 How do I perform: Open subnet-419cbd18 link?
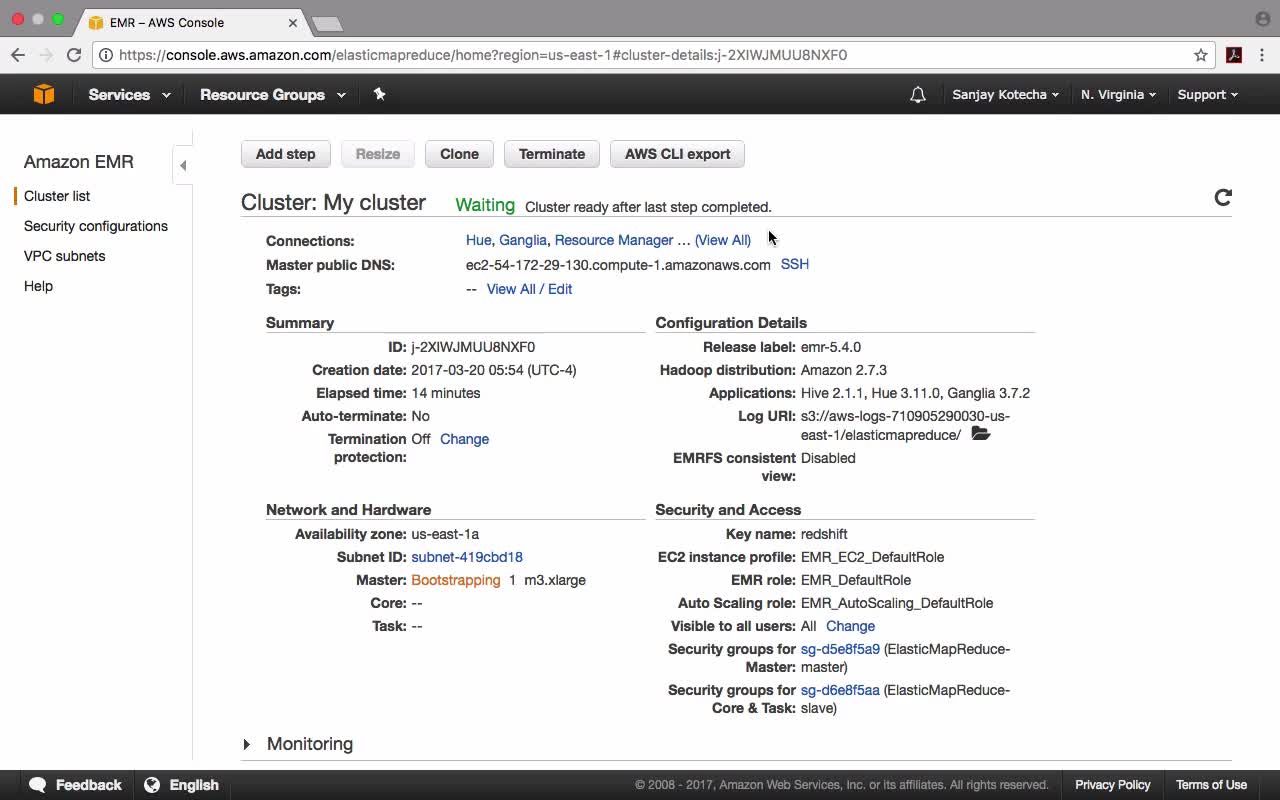coord(467,557)
